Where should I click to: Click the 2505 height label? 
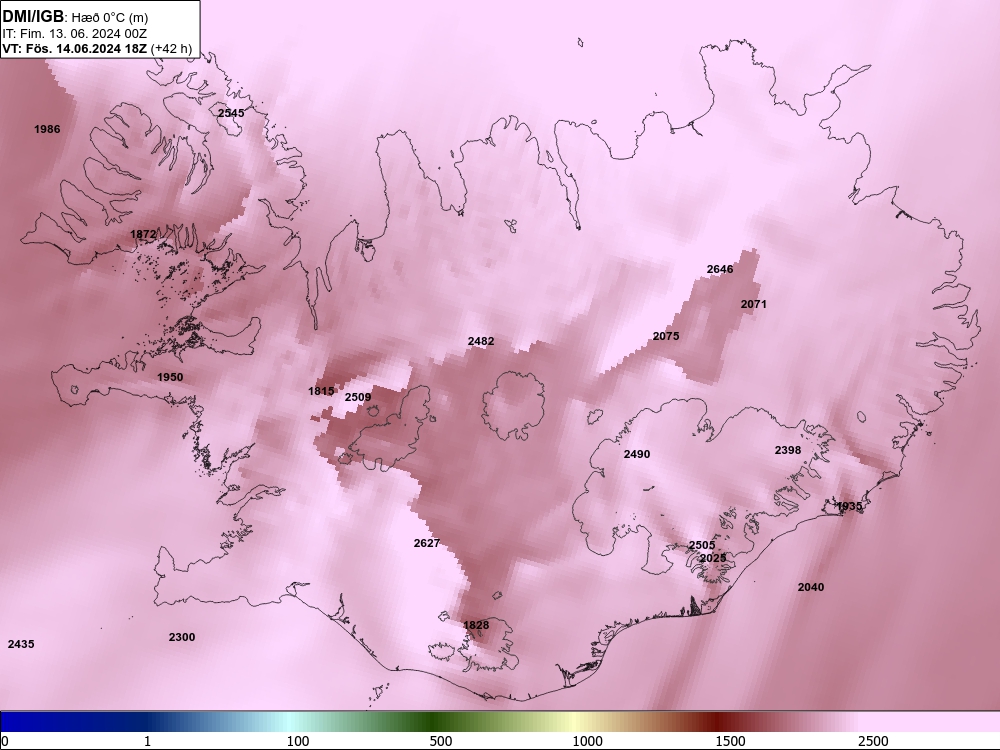[x=702, y=545]
